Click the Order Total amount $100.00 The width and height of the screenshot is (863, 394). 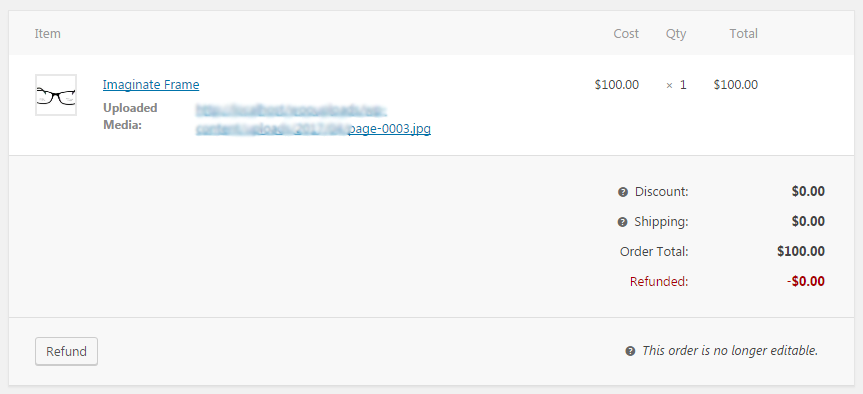pyautogui.click(x=801, y=251)
